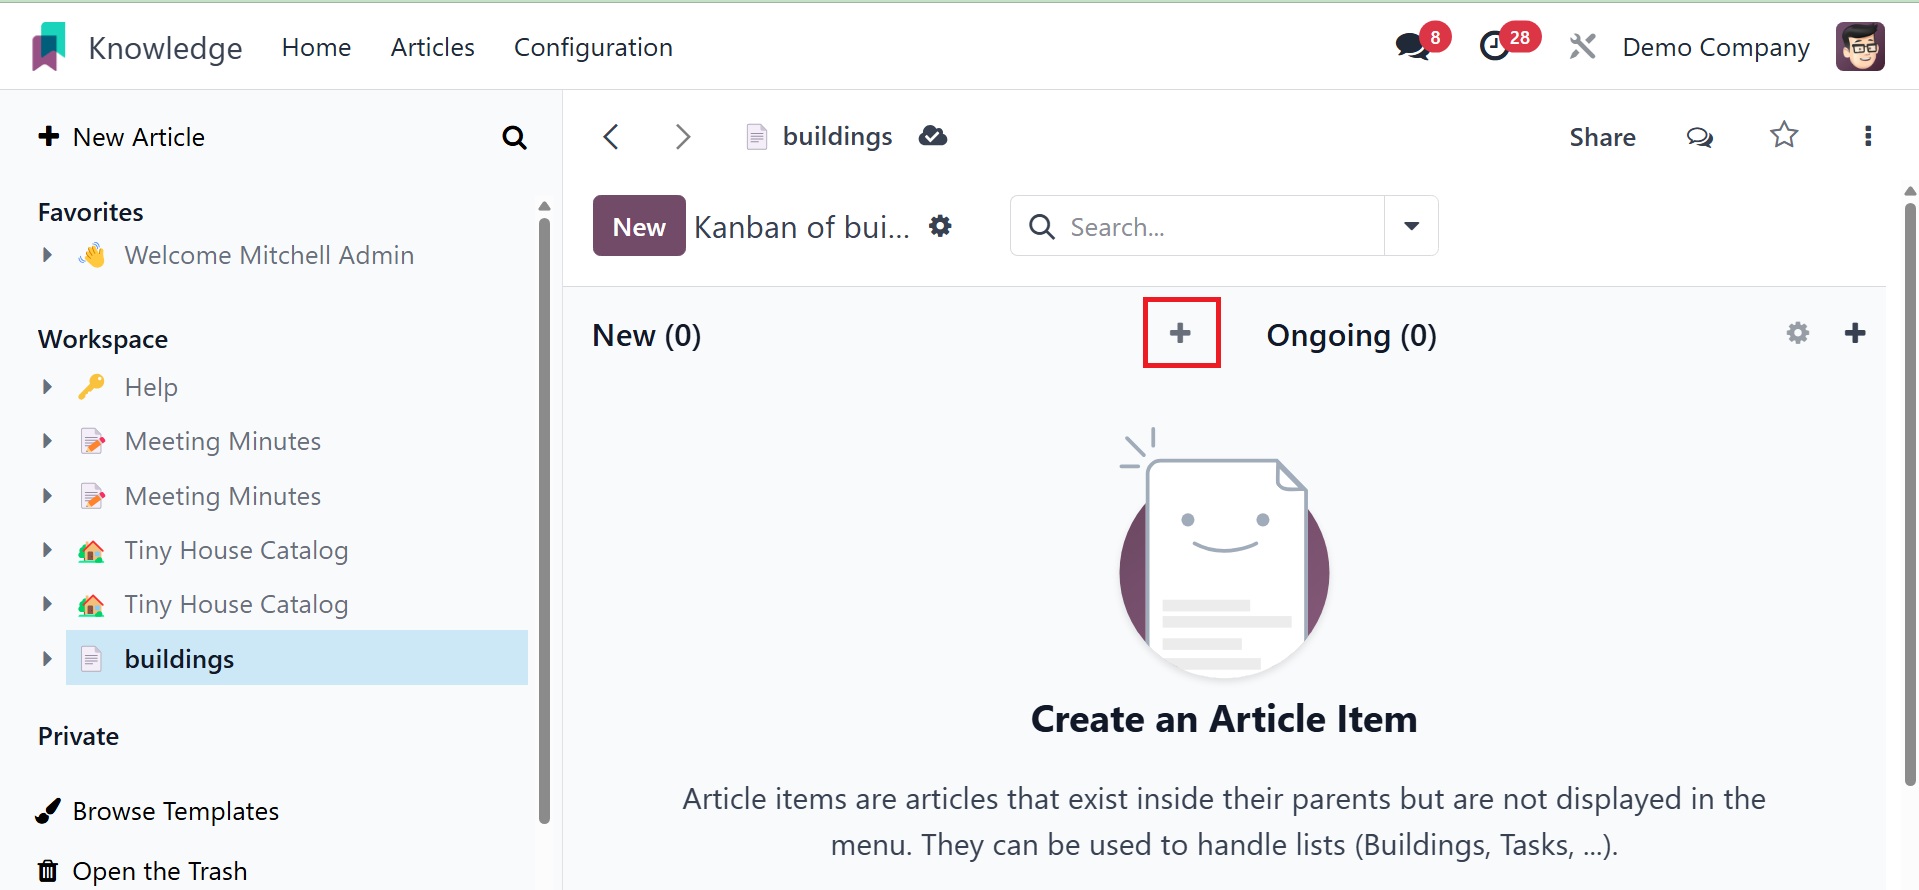
Task: Expand the buildings article children
Action: [47, 658]
